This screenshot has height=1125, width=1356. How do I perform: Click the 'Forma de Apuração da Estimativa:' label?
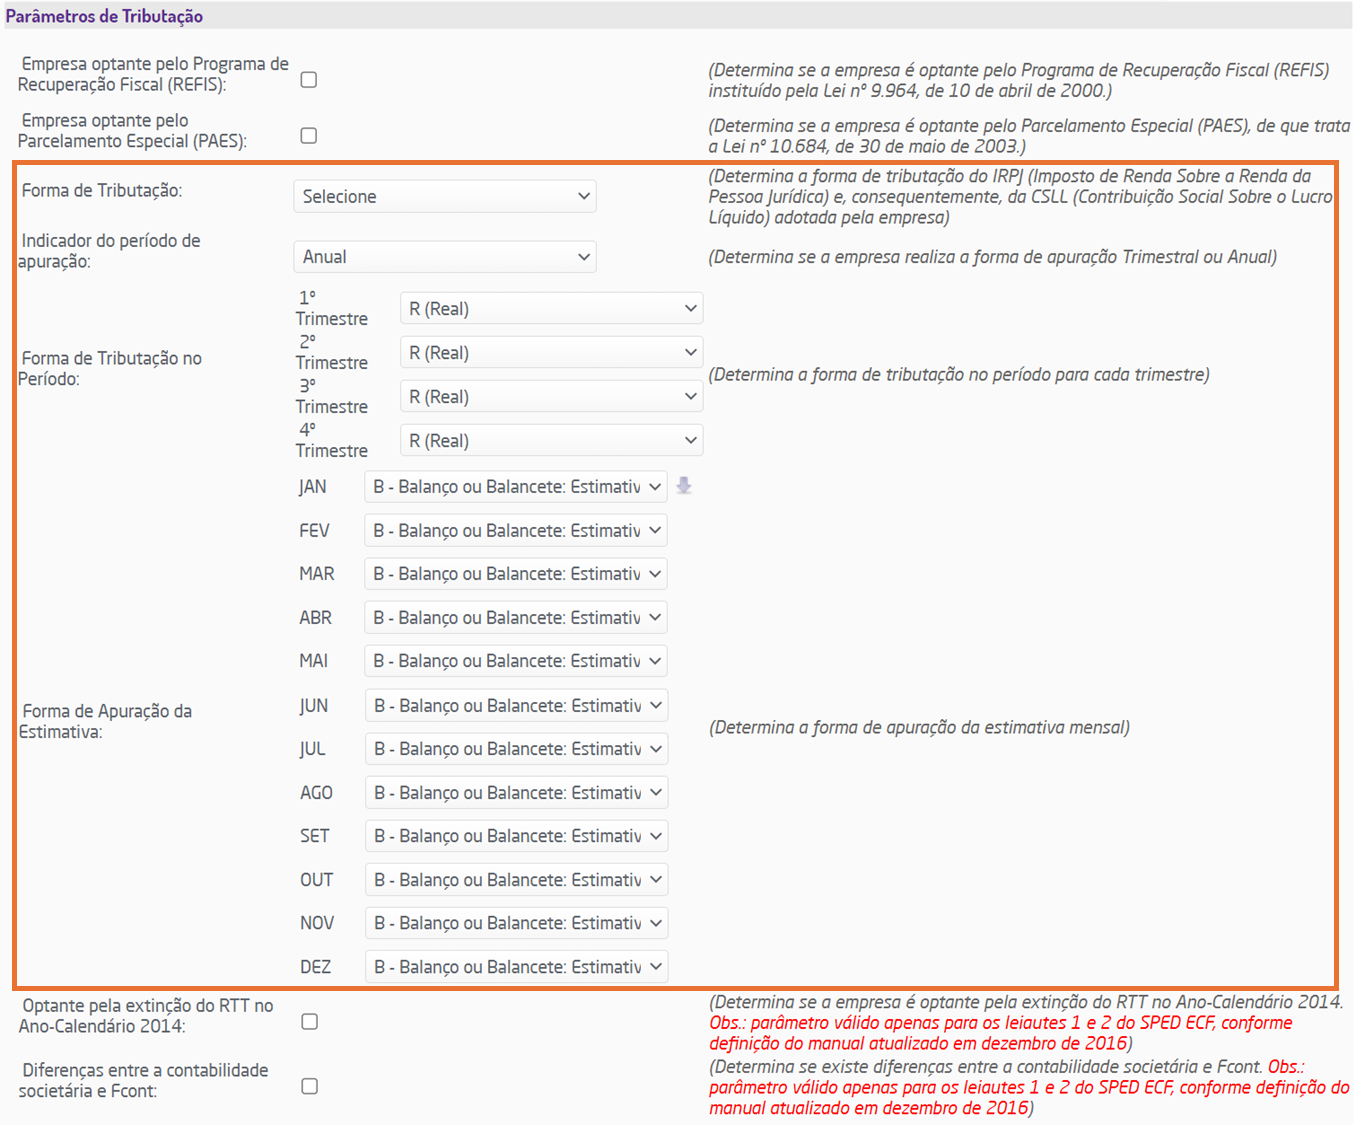pos(106,721)
